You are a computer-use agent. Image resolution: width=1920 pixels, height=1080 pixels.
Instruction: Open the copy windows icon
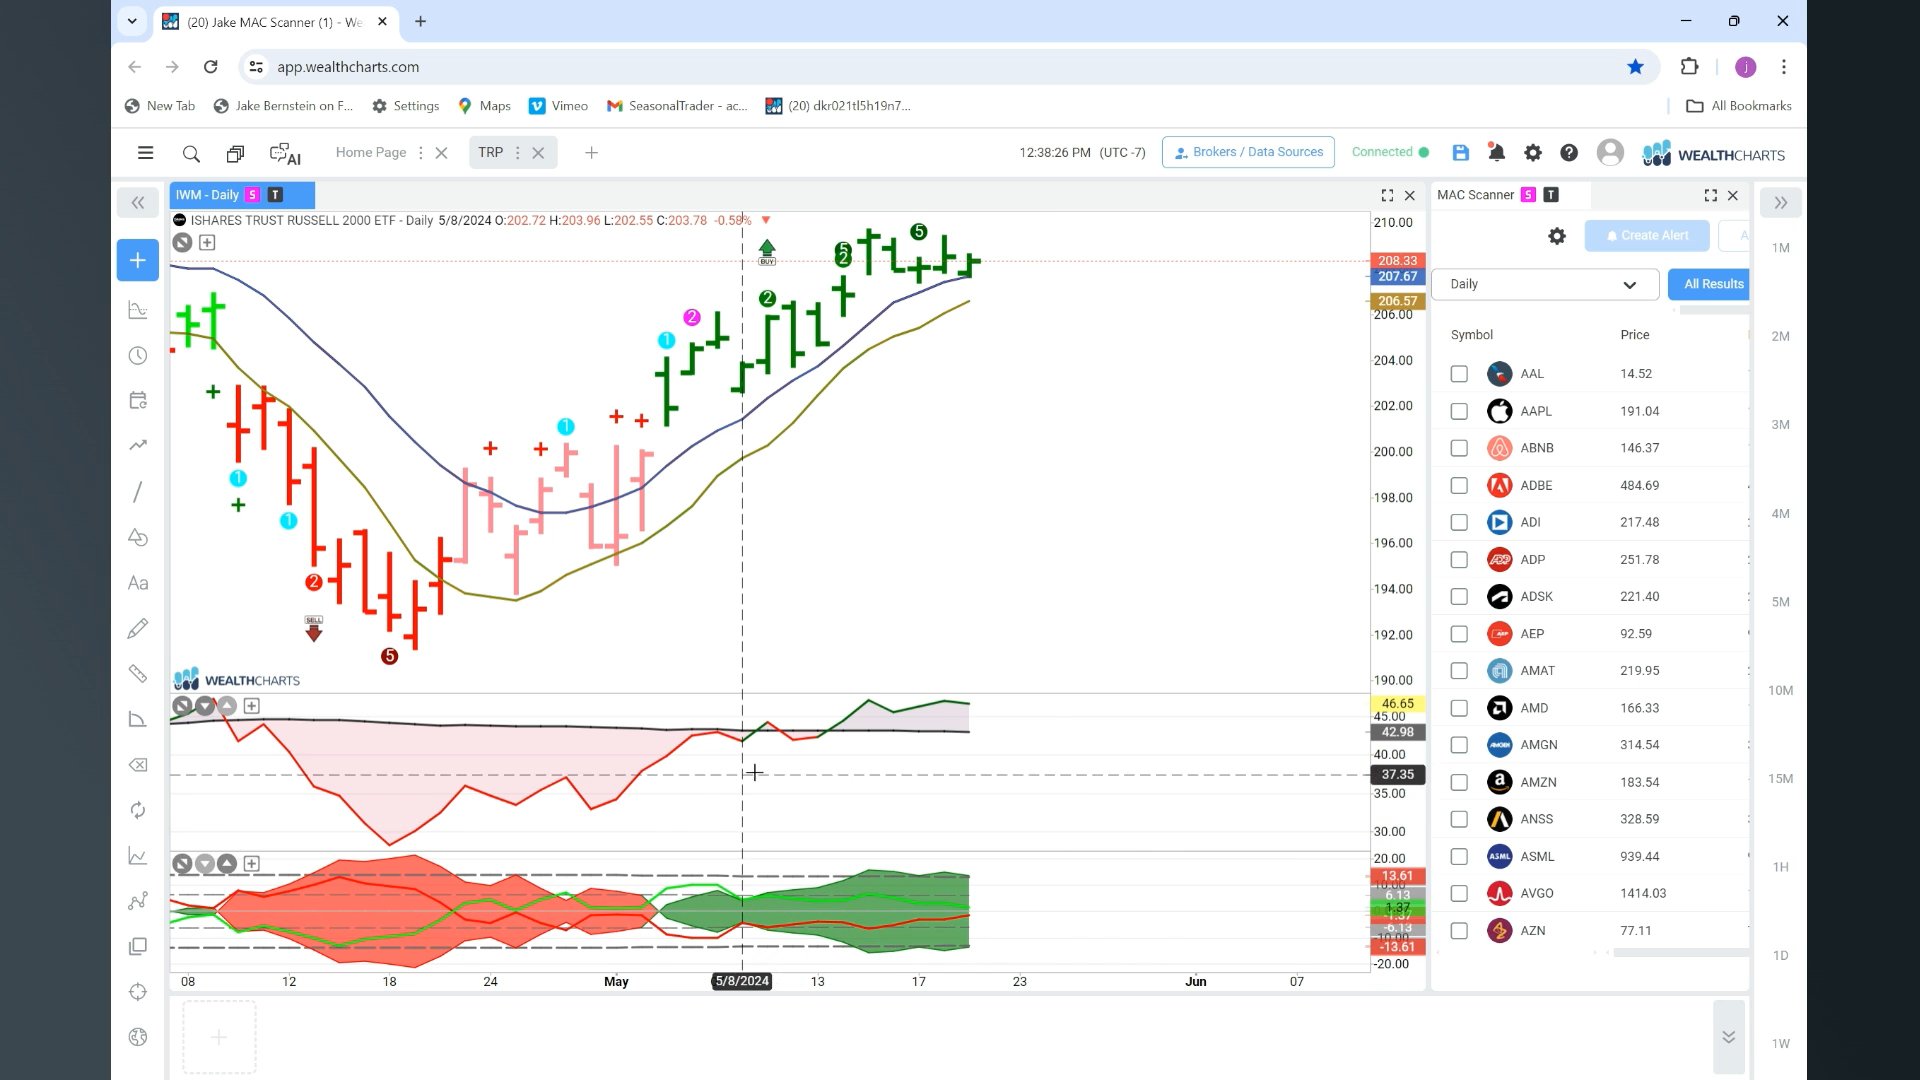(235, 154)
